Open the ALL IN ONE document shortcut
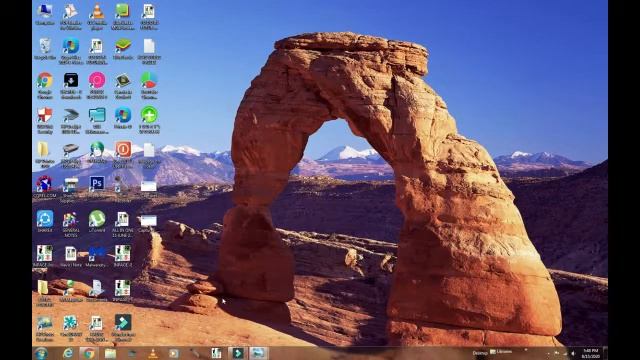 click(x=123, y=224)
